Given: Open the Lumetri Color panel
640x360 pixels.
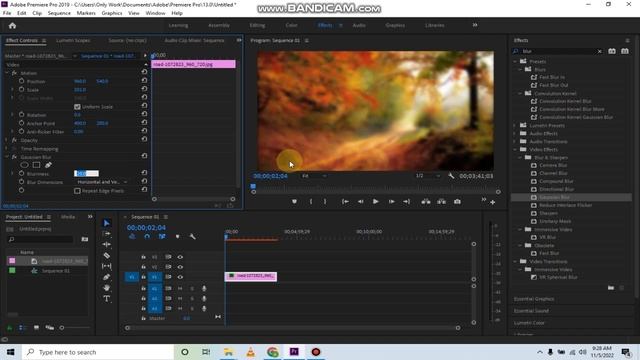Looking at the screenshot, I should (529, 323).
